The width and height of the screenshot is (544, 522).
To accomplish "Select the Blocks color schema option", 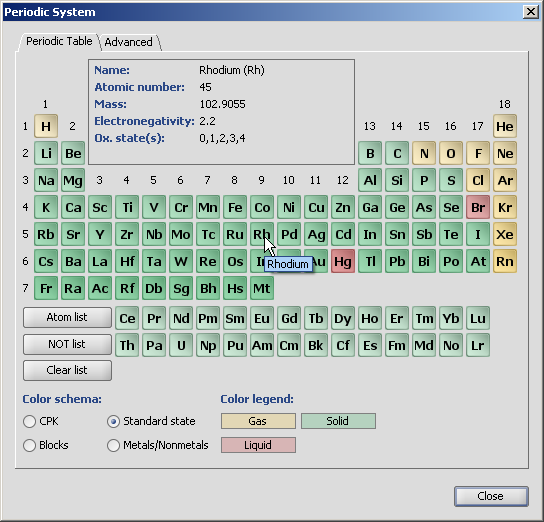I will (x=45, y=445).
